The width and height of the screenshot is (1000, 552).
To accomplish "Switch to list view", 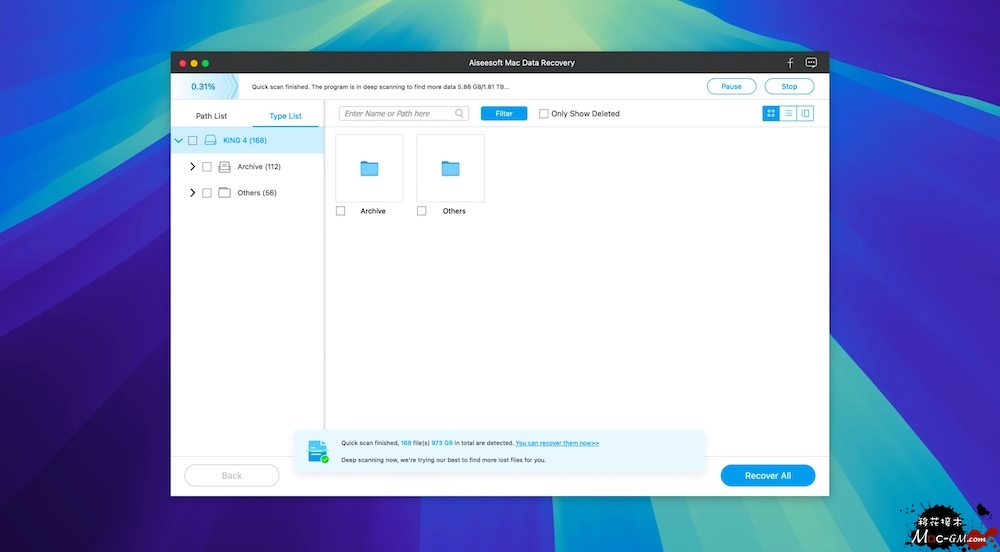I will coord(788,114).
